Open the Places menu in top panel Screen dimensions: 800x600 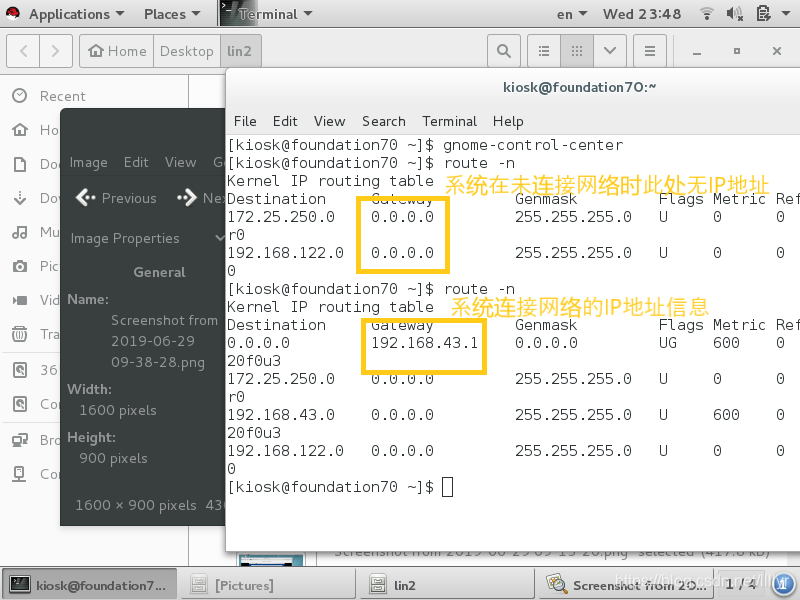click(171, 14)
